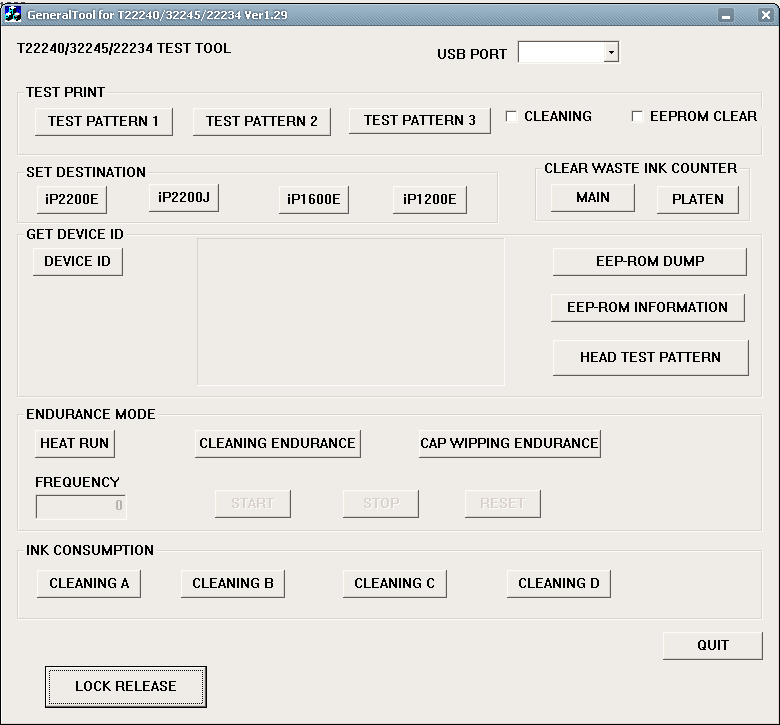This screenshot has width=780, height=725.
Task: Trigger CLEANING D
Action: 559,584
